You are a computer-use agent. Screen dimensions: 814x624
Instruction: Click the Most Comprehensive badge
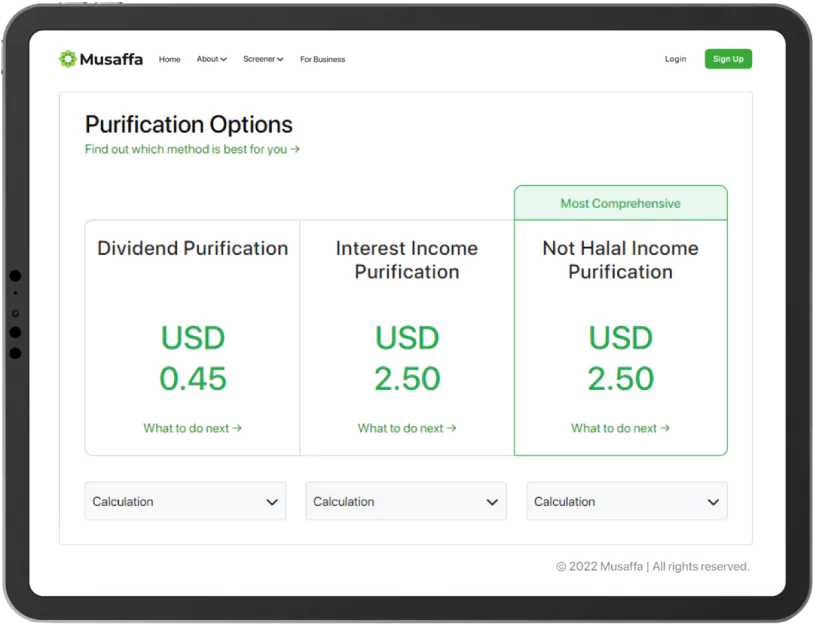pyautogui.click(x=620, y=203)
